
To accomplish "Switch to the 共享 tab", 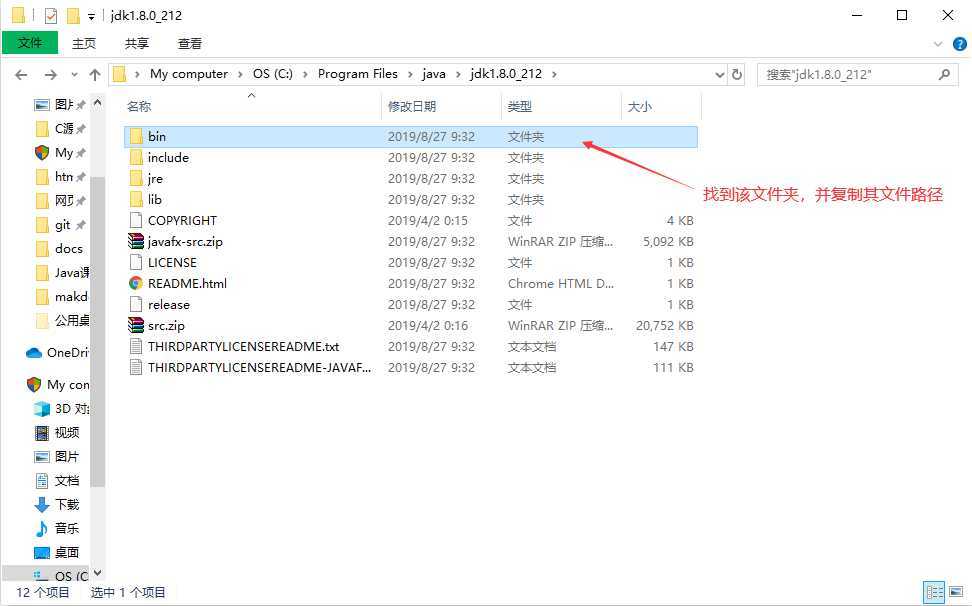I will (x=137, y=43).
